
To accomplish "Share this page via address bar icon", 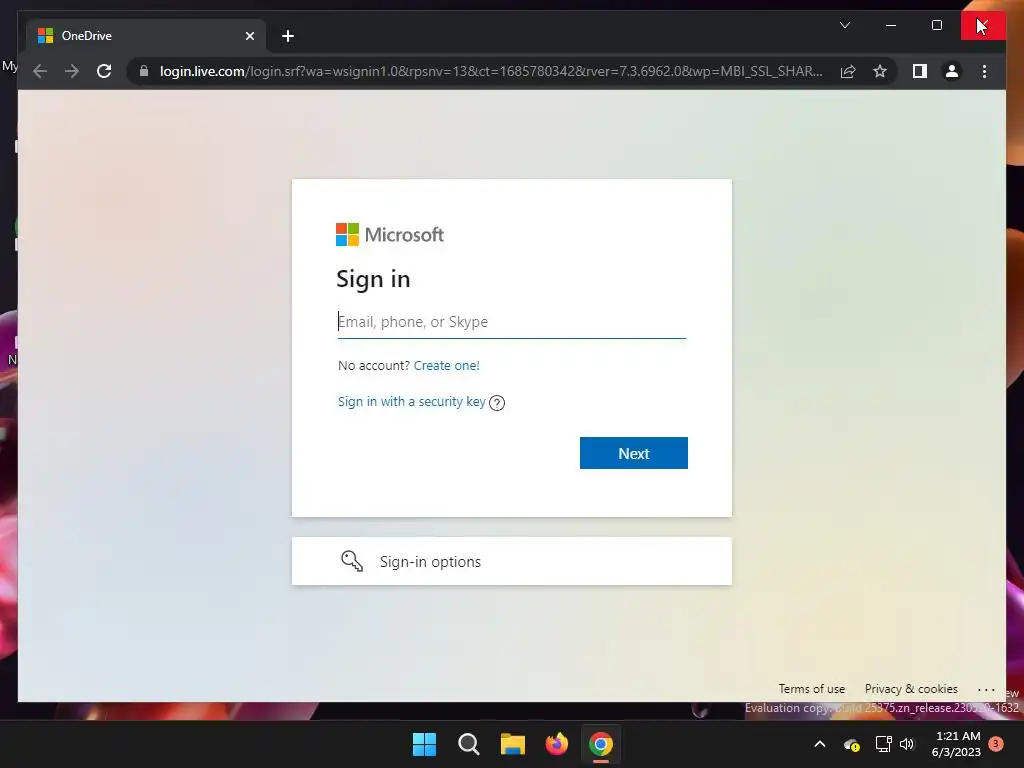I will 848,71.
